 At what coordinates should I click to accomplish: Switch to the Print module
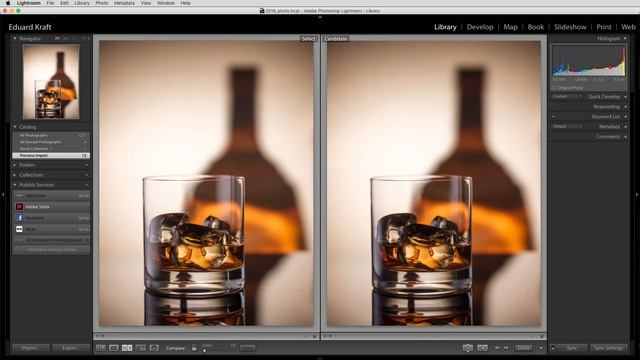[x=604, y=27]
